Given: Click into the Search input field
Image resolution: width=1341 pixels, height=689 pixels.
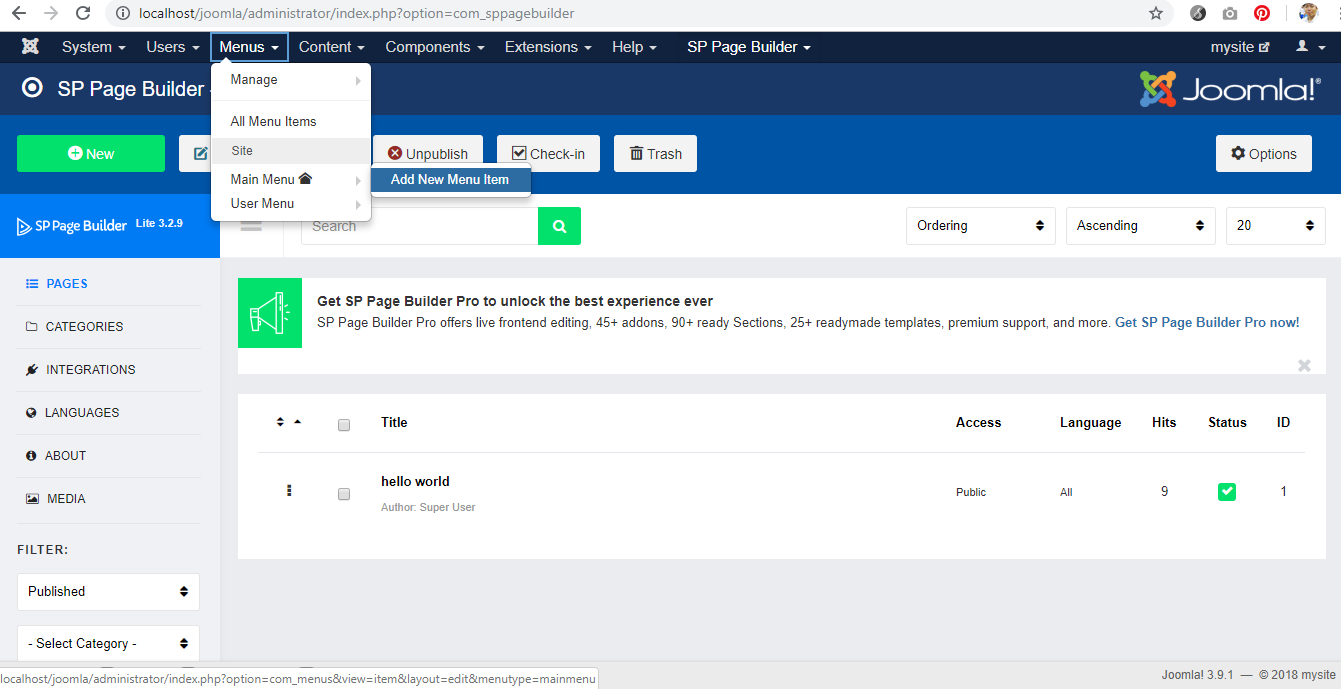Looking at the screenshot, I should (x=420, y=226).
